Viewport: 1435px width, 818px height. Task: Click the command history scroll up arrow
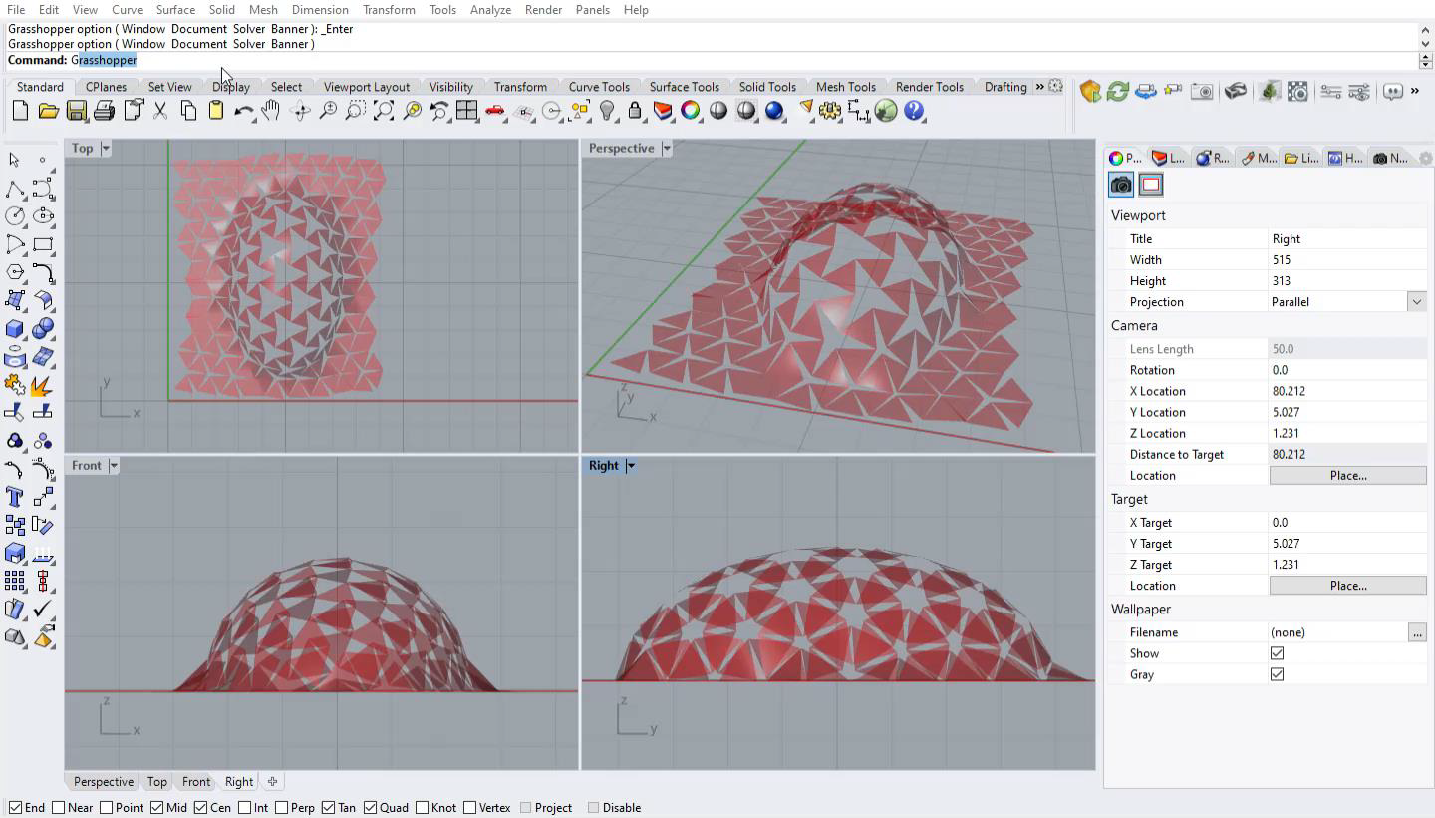coord(1425,30)
